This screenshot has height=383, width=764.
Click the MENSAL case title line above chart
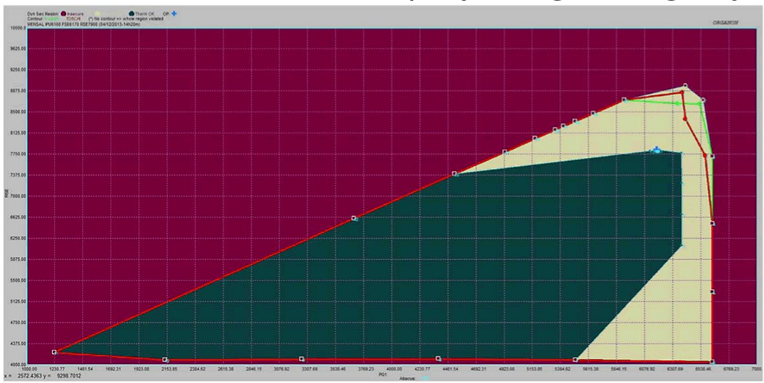point(84,23)
